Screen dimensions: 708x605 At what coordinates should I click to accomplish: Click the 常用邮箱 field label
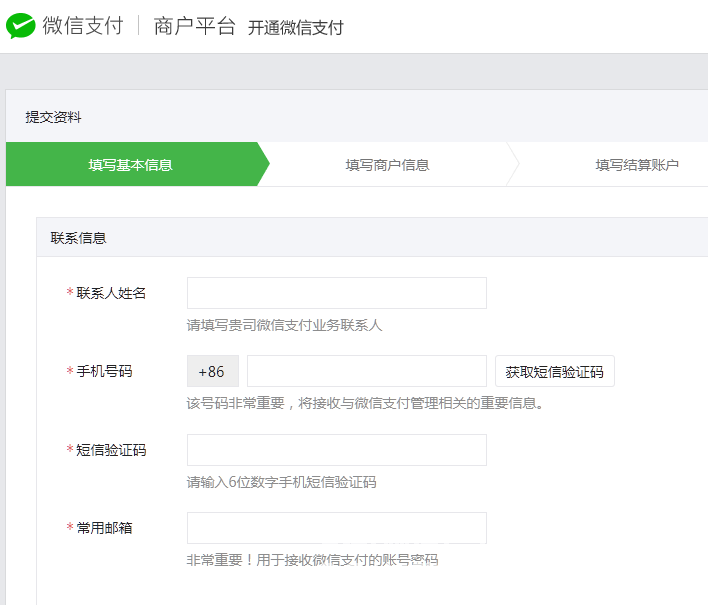[104, 528]
